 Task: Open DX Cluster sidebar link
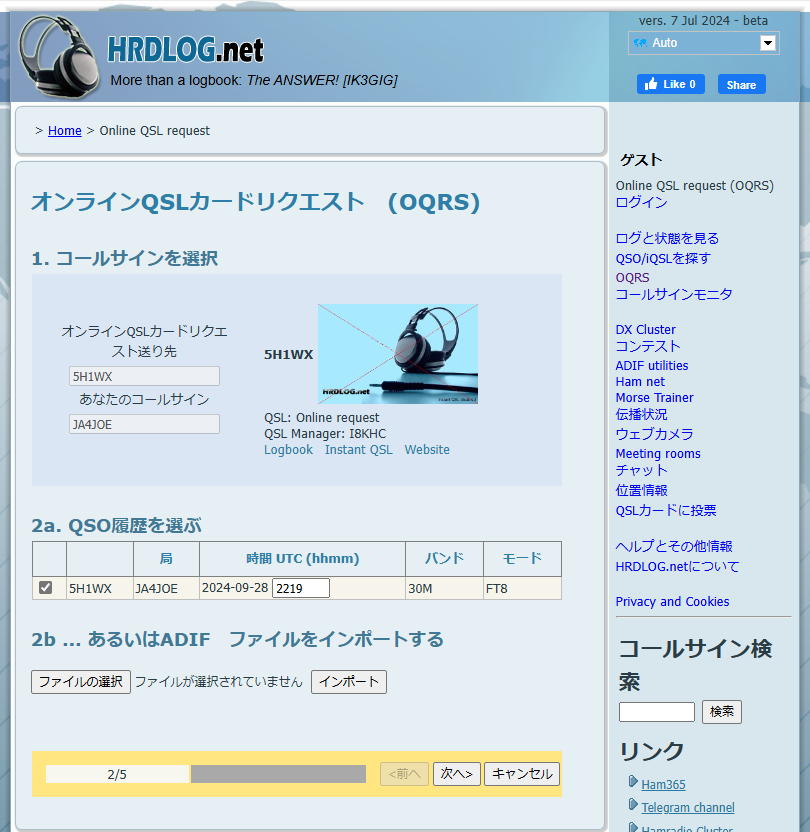[x=646, y=330]
